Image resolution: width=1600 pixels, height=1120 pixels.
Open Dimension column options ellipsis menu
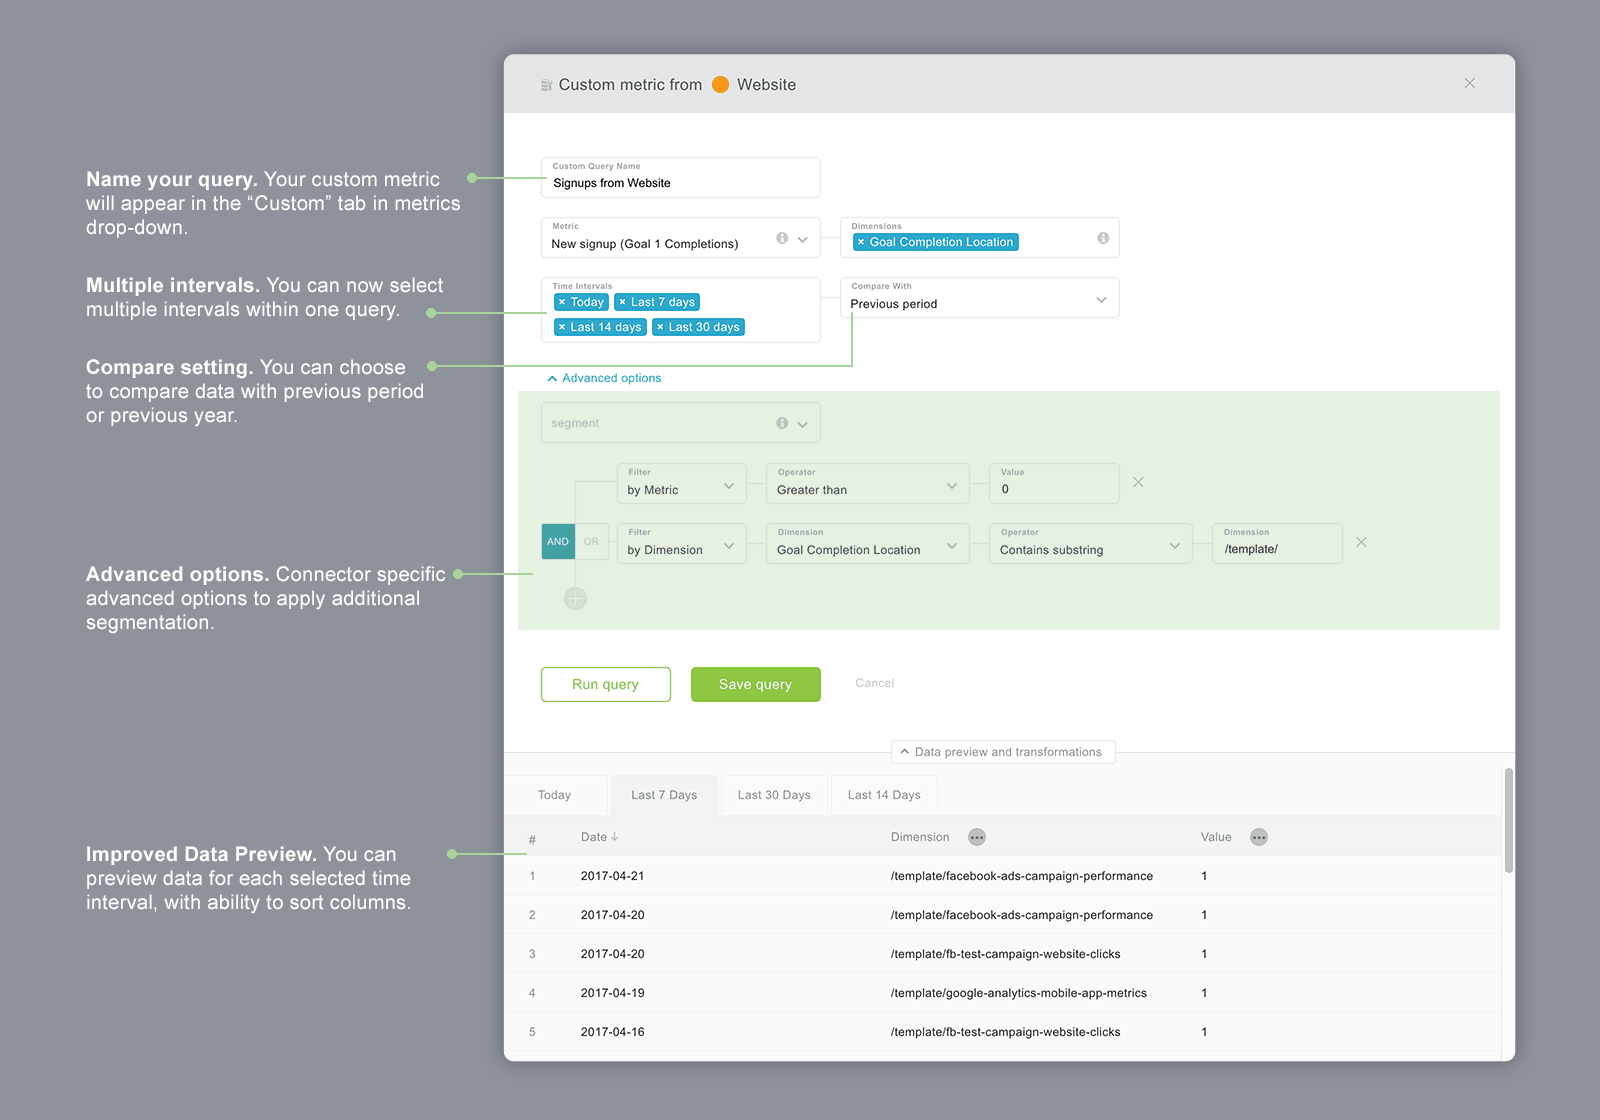click(x=977, y=837)
